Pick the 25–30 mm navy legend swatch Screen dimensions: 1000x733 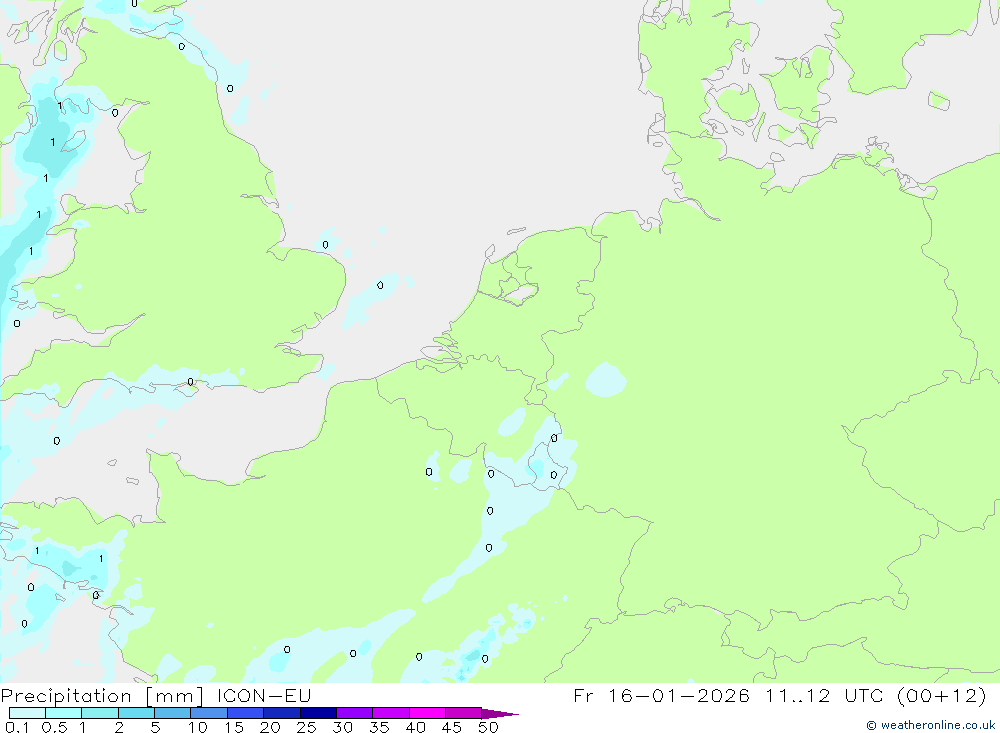pos(318,713)
